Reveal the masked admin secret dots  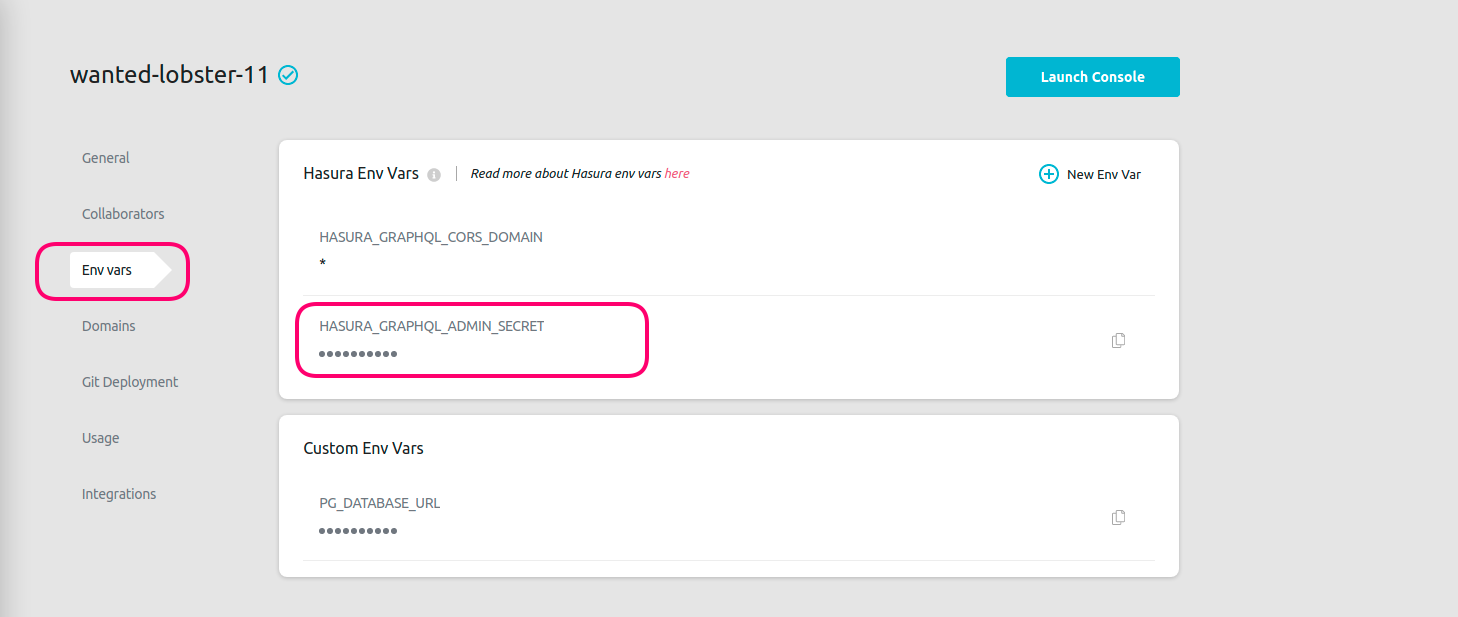[358, 354]
